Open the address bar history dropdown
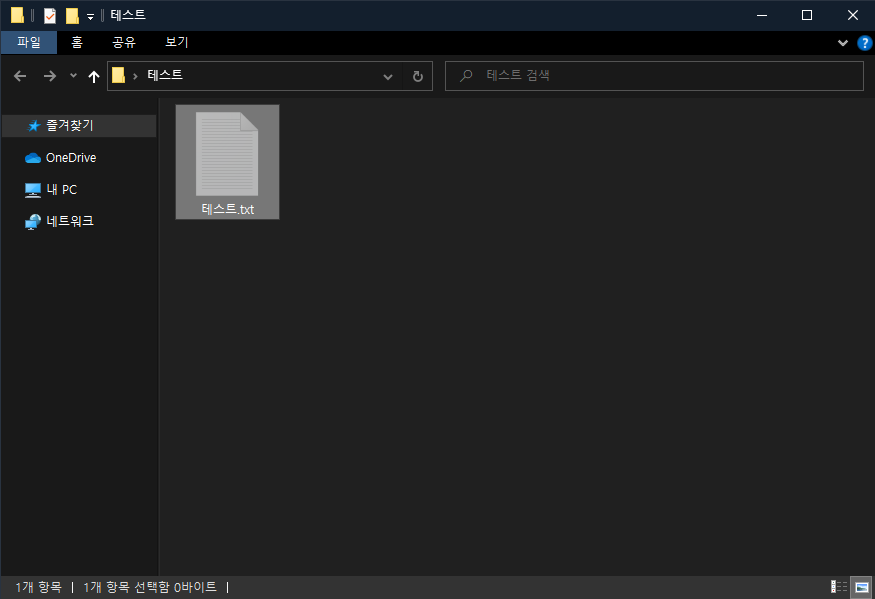The width and height of the screenshot is (875, 599). point(388,75)
